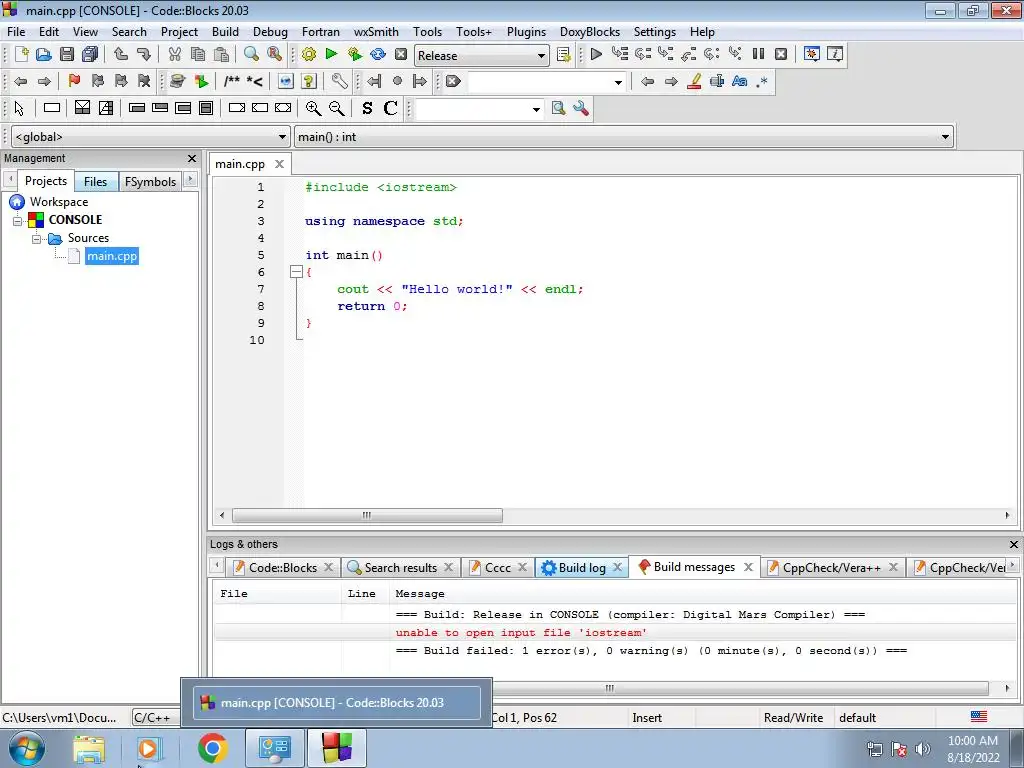Open the <global> scope dropdown
The height and width of the screenshot is (768, 1024).
coord(282,136)
